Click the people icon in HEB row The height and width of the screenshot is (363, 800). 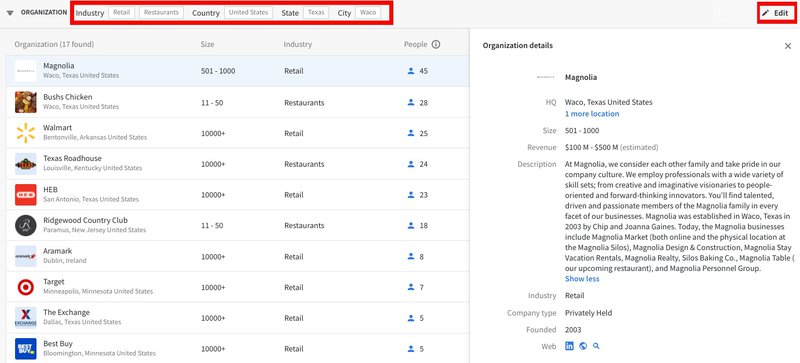[x=411, y=195]
